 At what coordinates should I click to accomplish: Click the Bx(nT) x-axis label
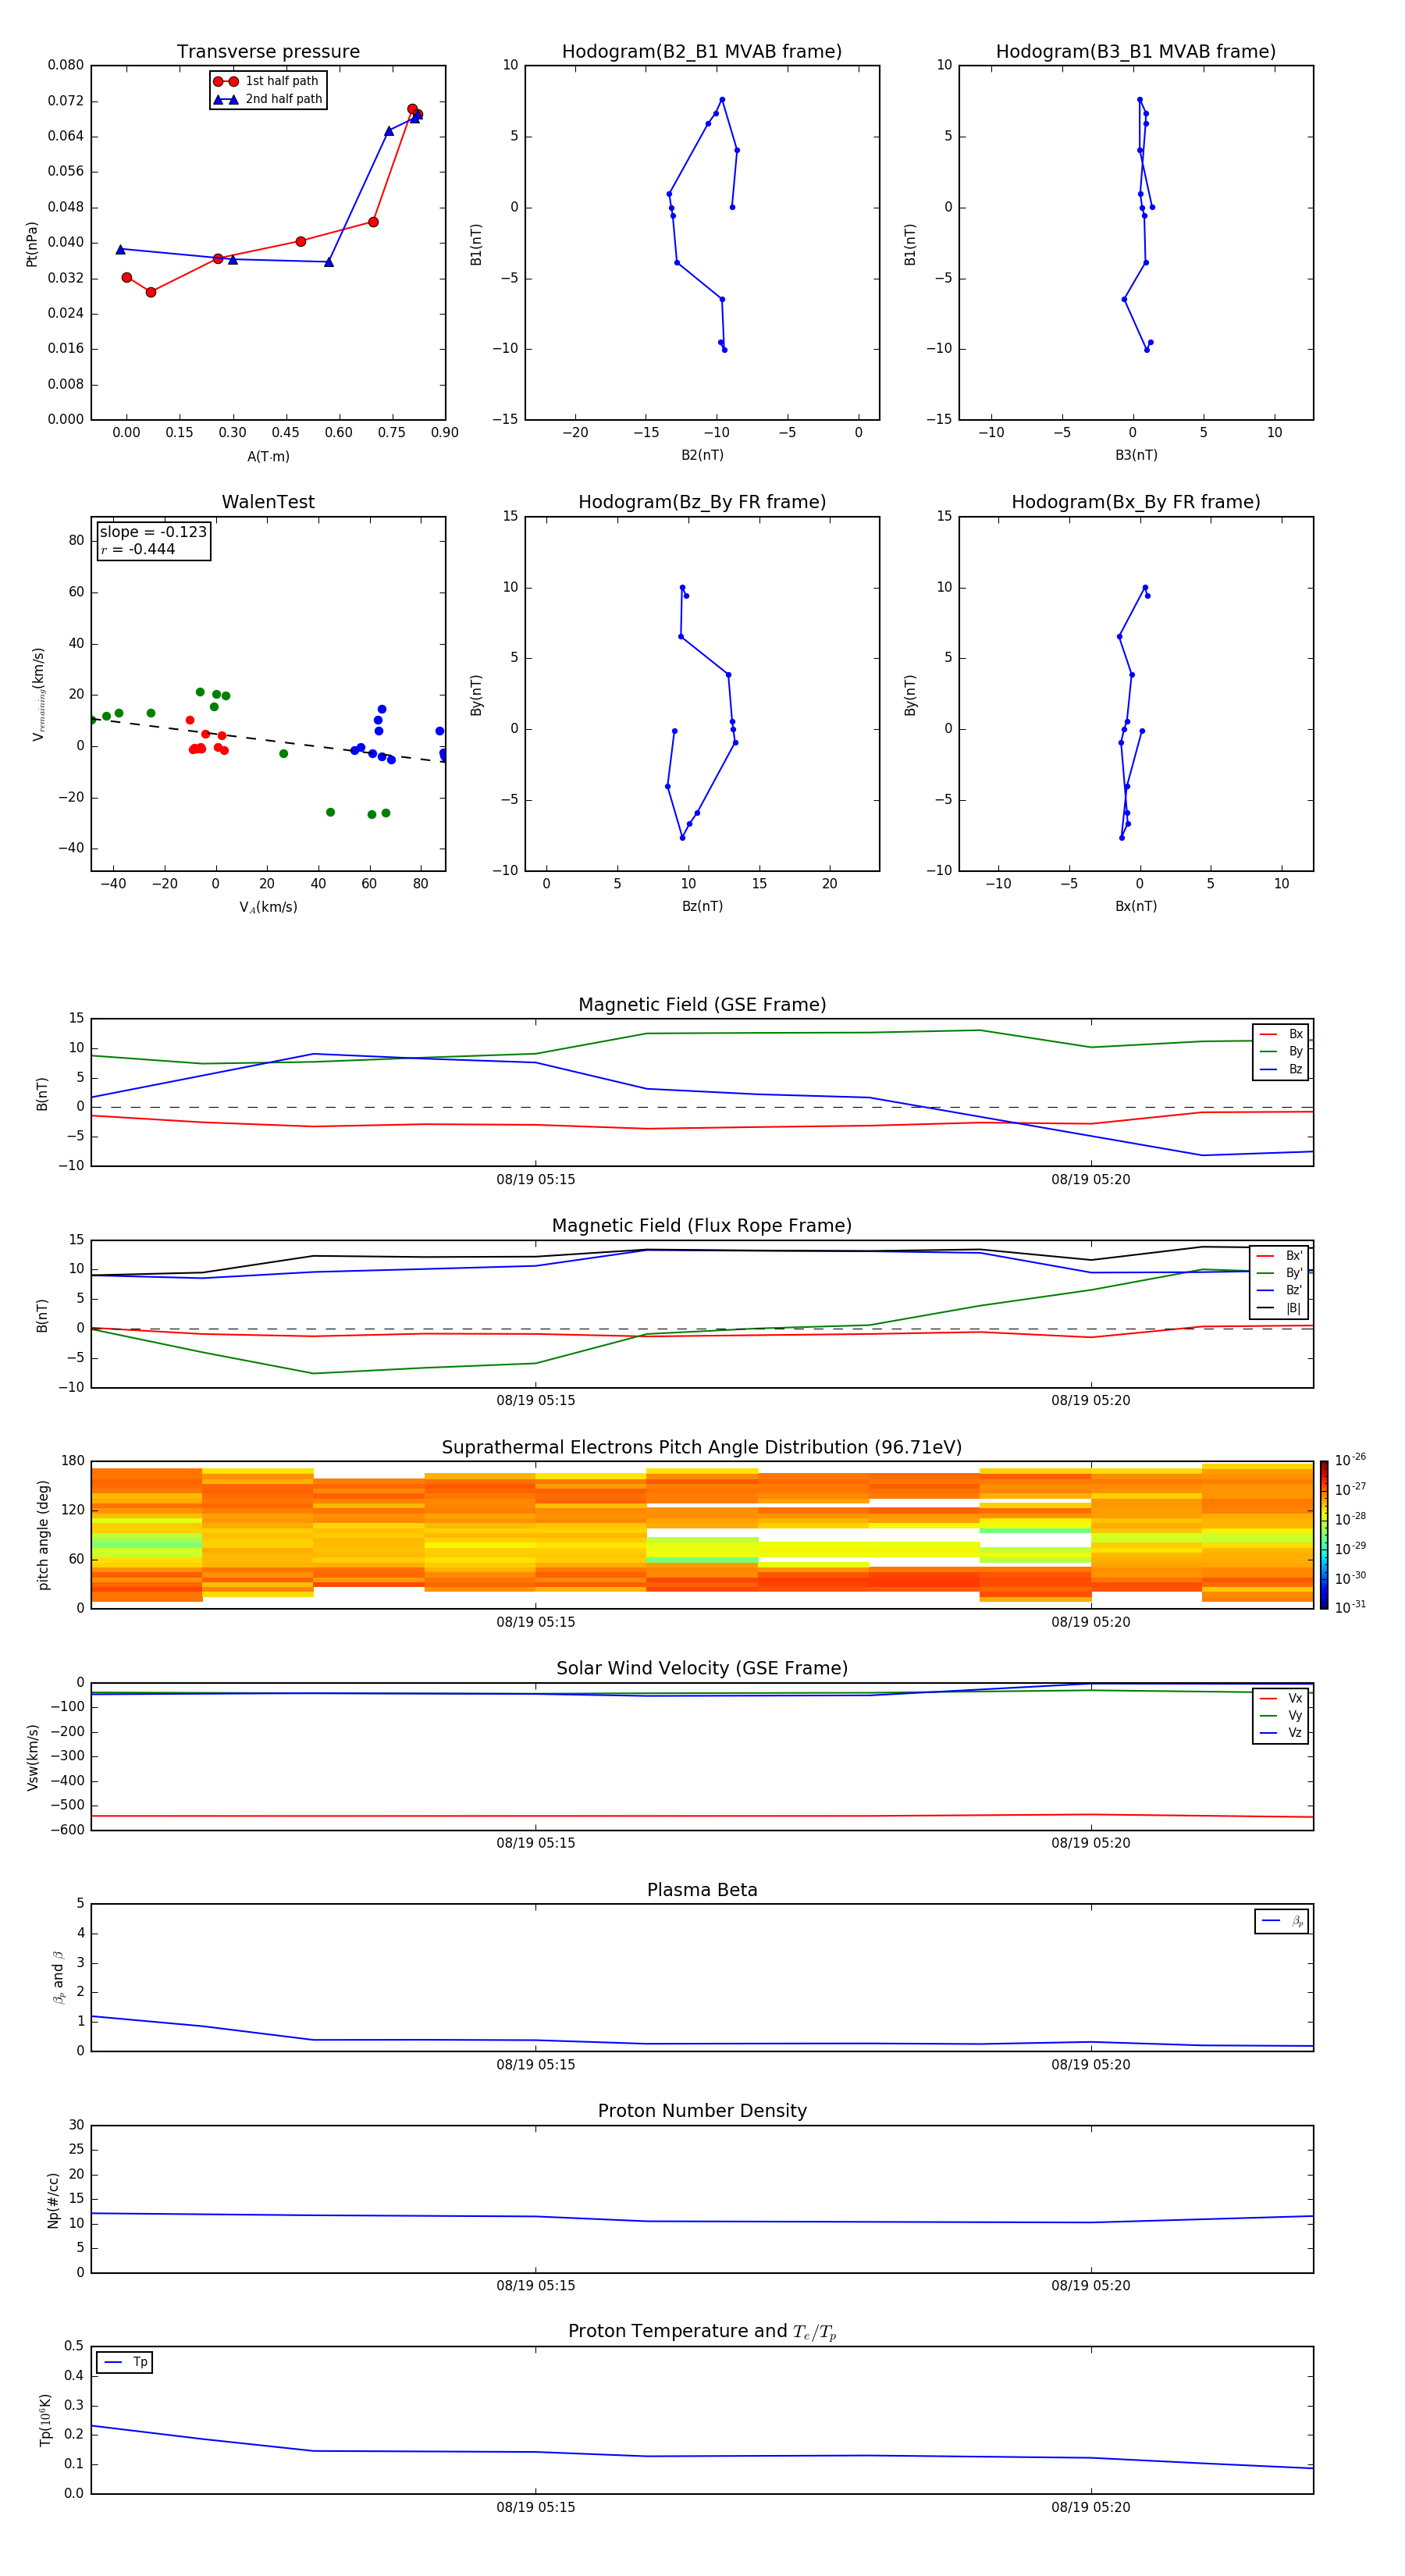[1136, 906]
